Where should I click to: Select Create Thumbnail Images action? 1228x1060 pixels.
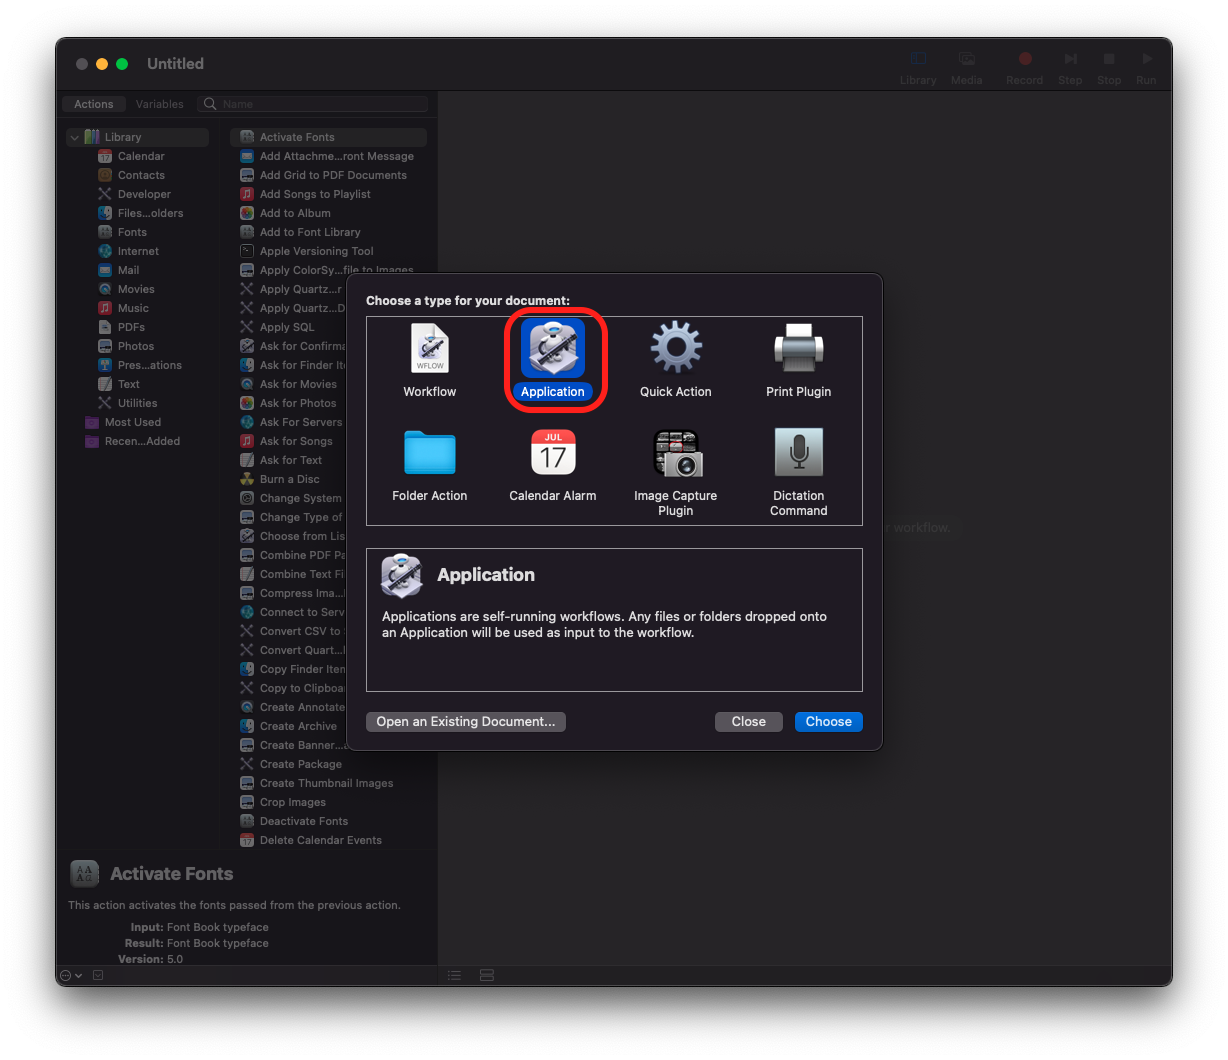pyautogui.click(x=328, y=783)
